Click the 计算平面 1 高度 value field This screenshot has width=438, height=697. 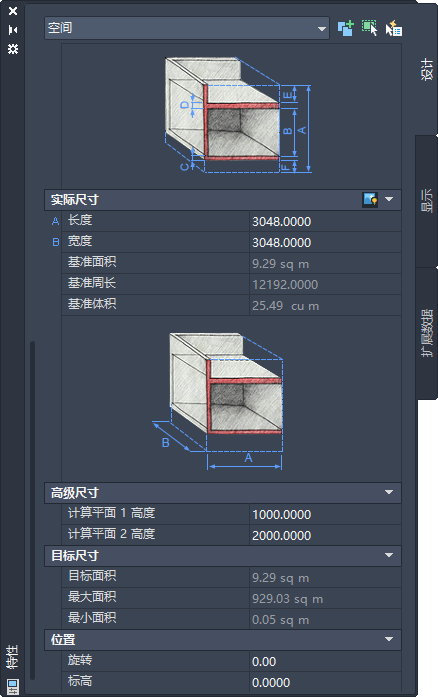325,514
